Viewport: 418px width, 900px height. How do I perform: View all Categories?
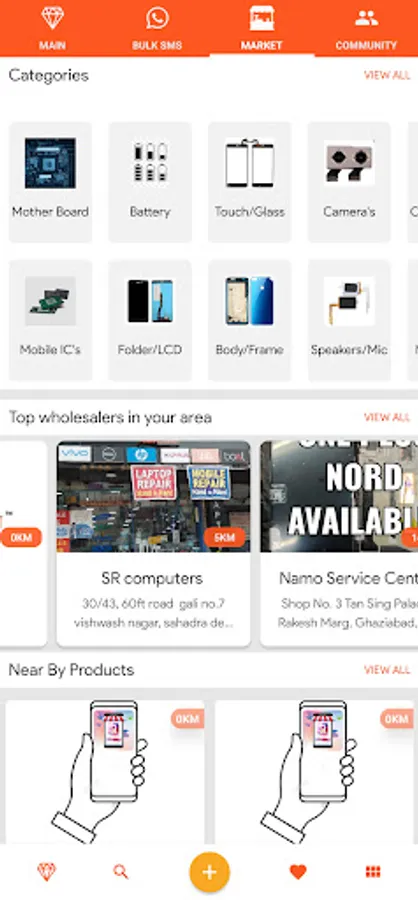(x=387, y=75)
